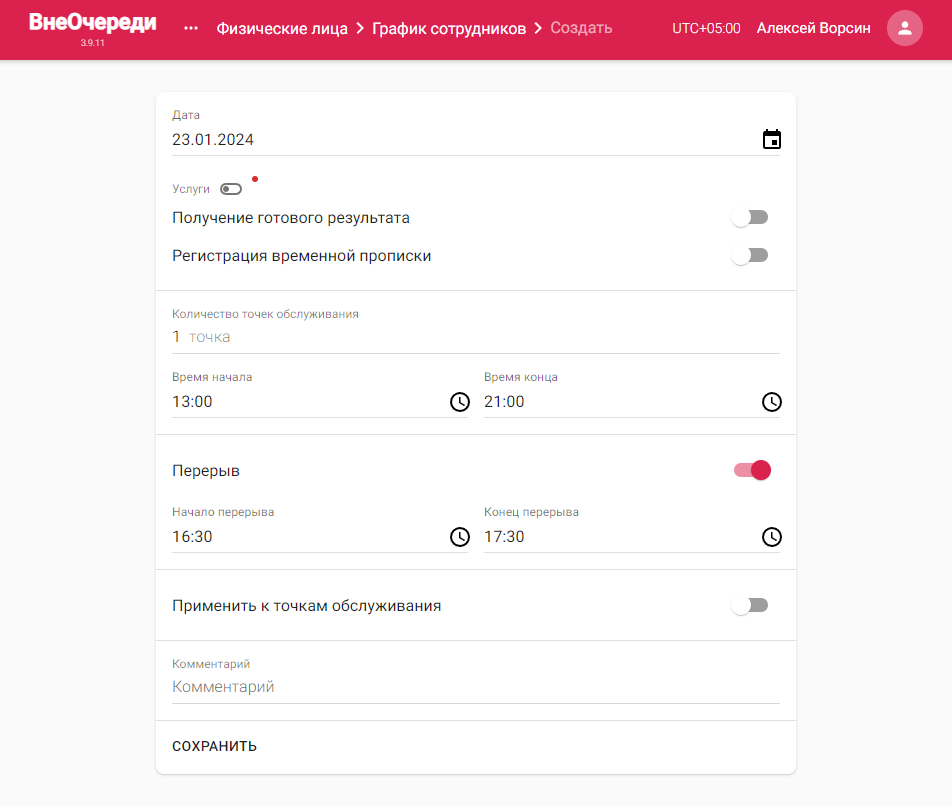Toggle Применить к точкам обслуживания

[750, 605]
